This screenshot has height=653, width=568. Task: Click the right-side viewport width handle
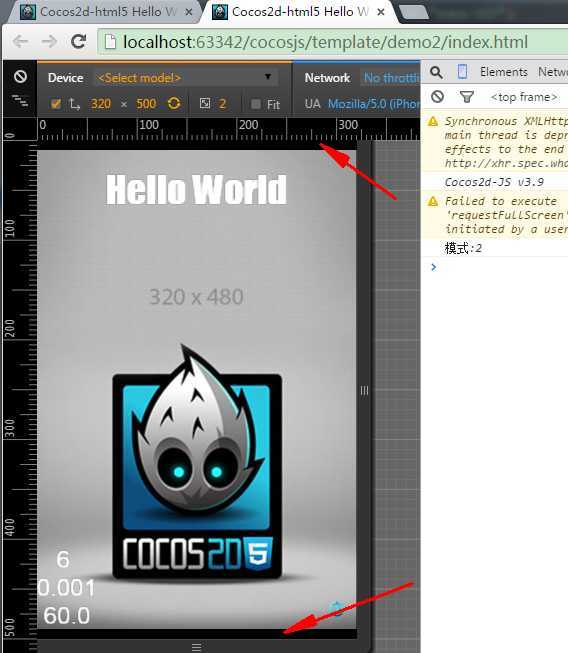(x=364, y=390)
